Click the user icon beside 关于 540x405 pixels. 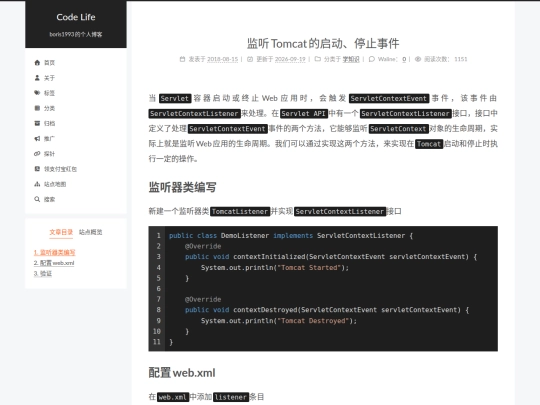(x=37, y=77)
